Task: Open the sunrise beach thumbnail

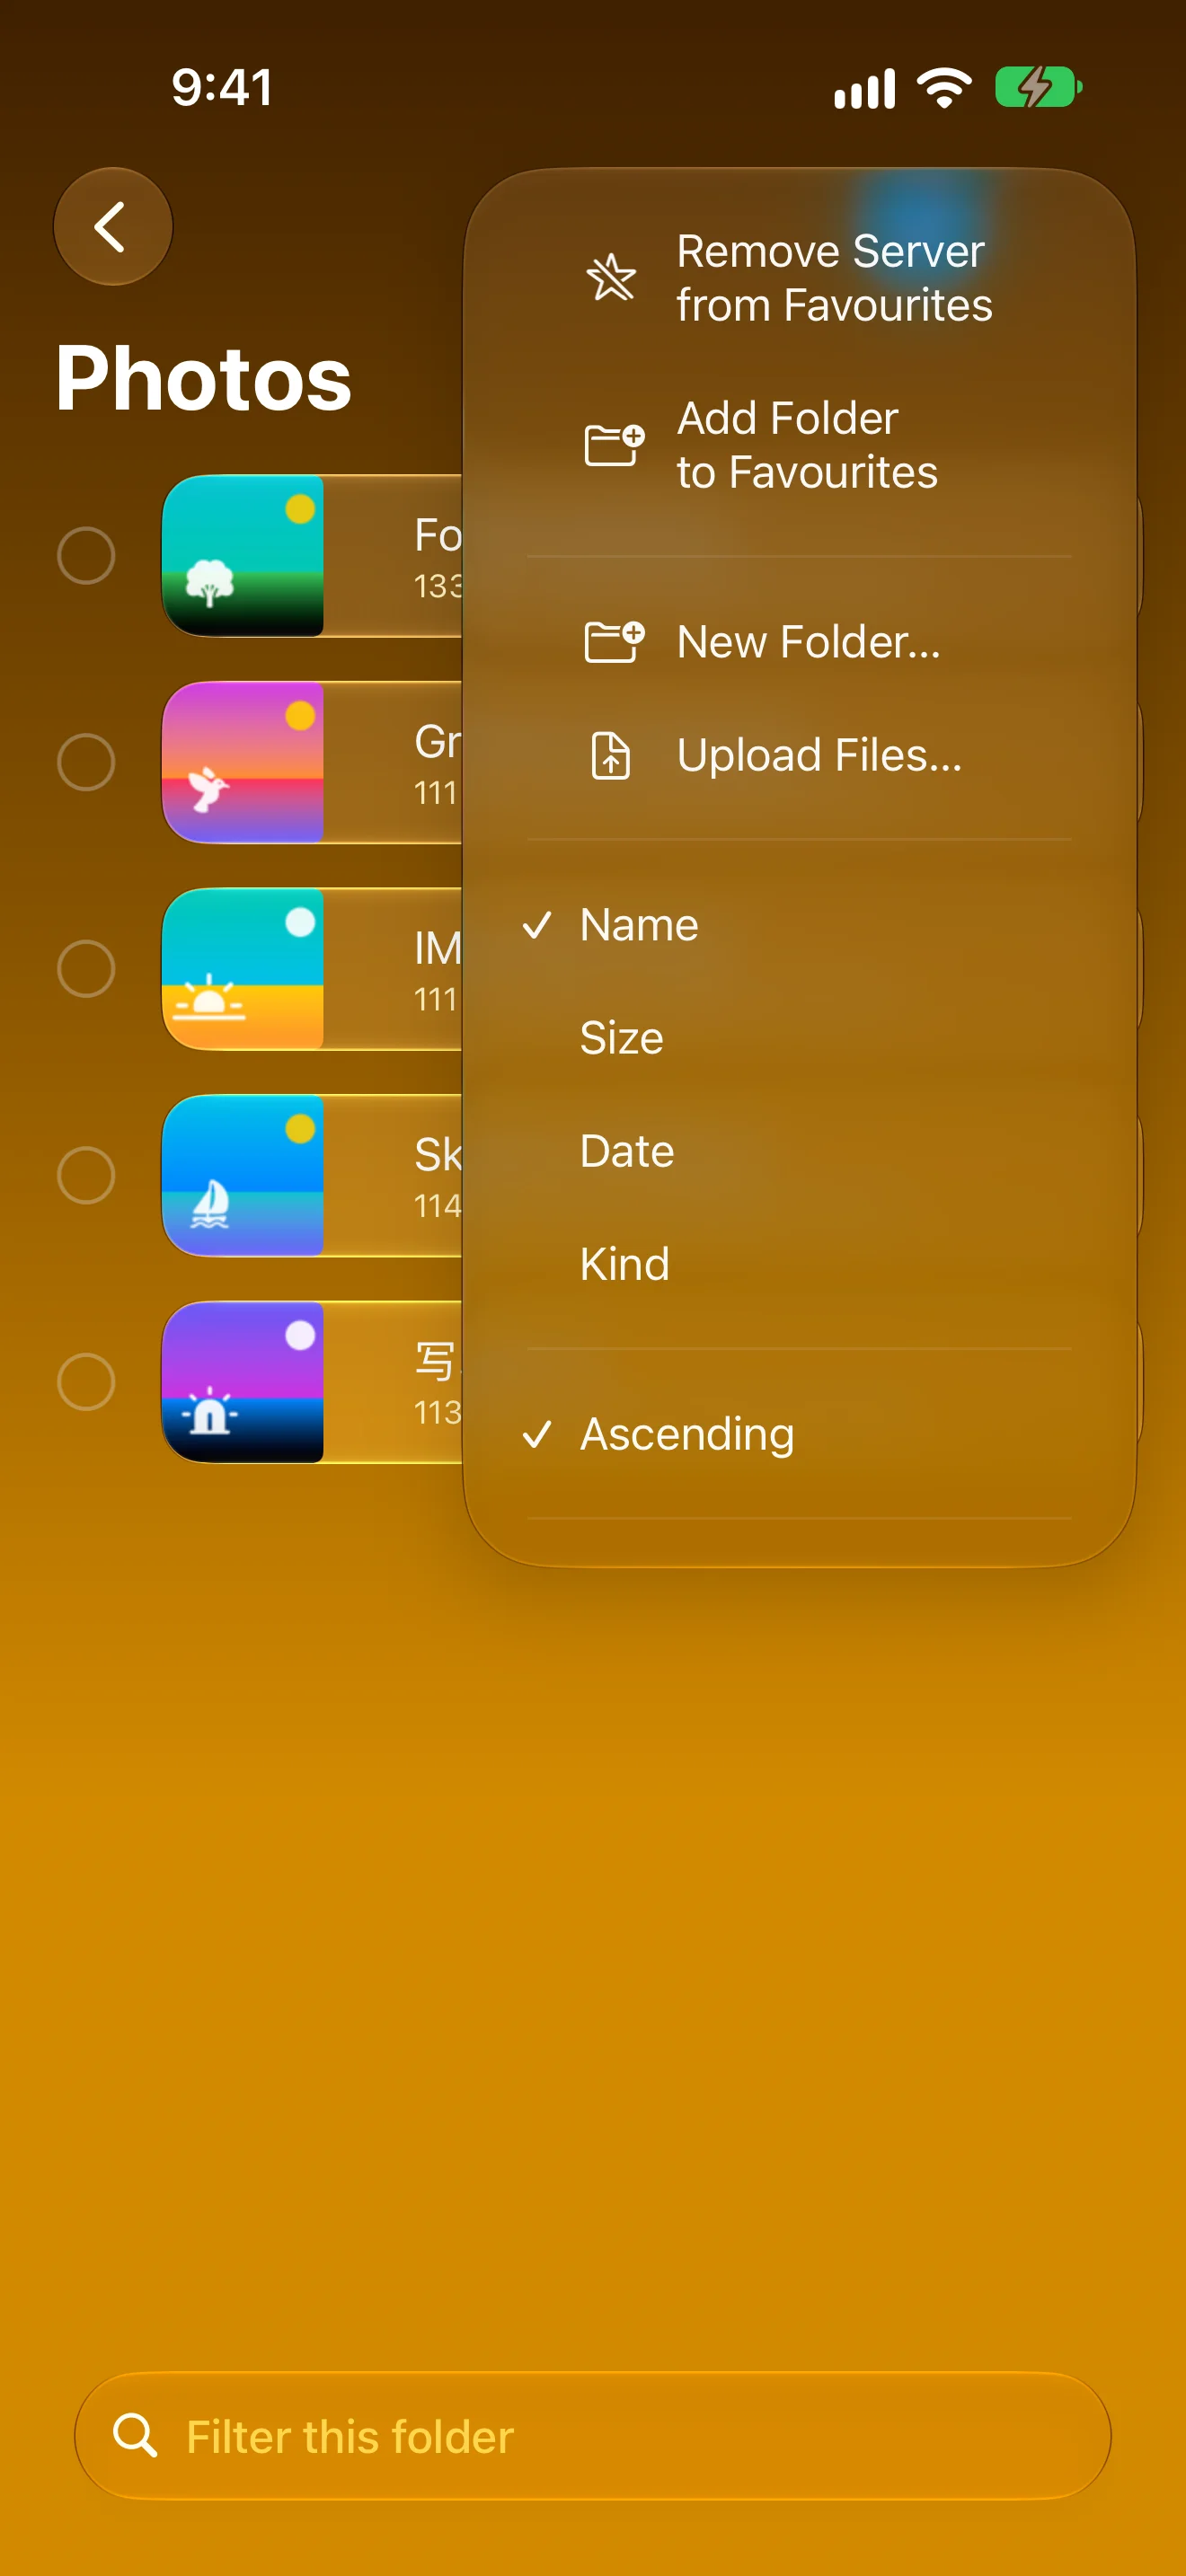Action: [x=243, y=969]
